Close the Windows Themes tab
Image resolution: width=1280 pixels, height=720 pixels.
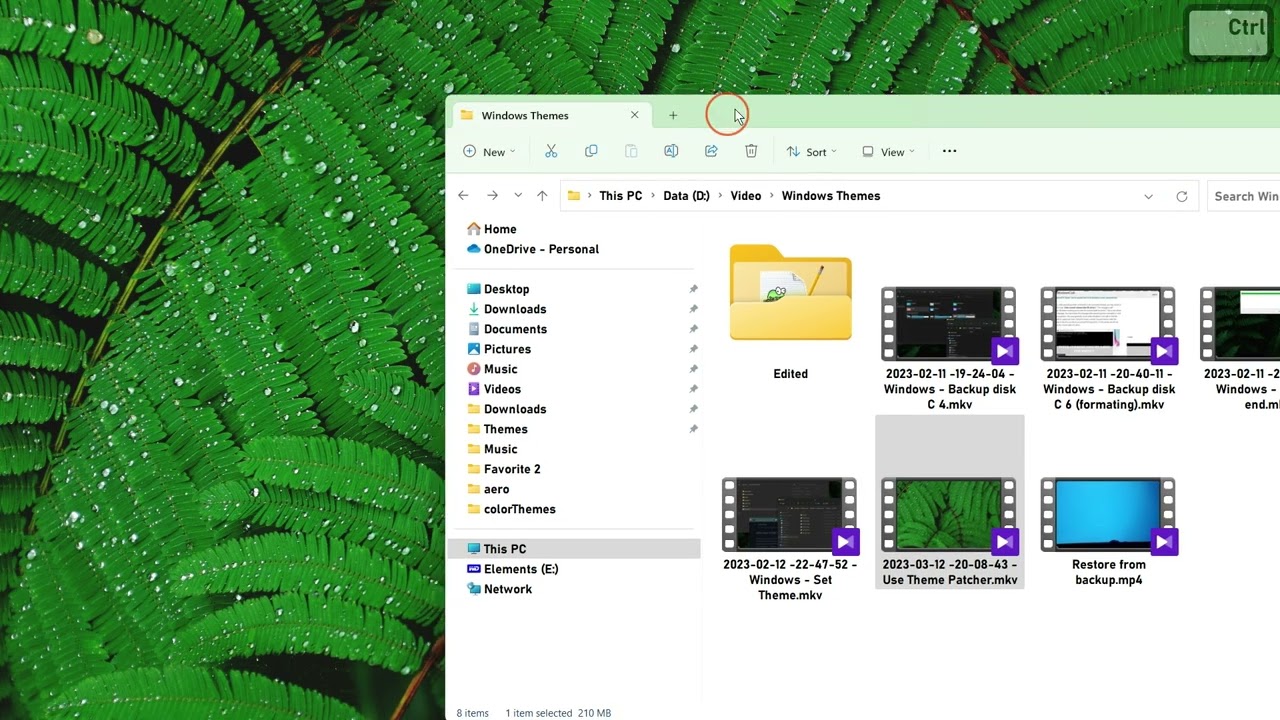(634, 115)
